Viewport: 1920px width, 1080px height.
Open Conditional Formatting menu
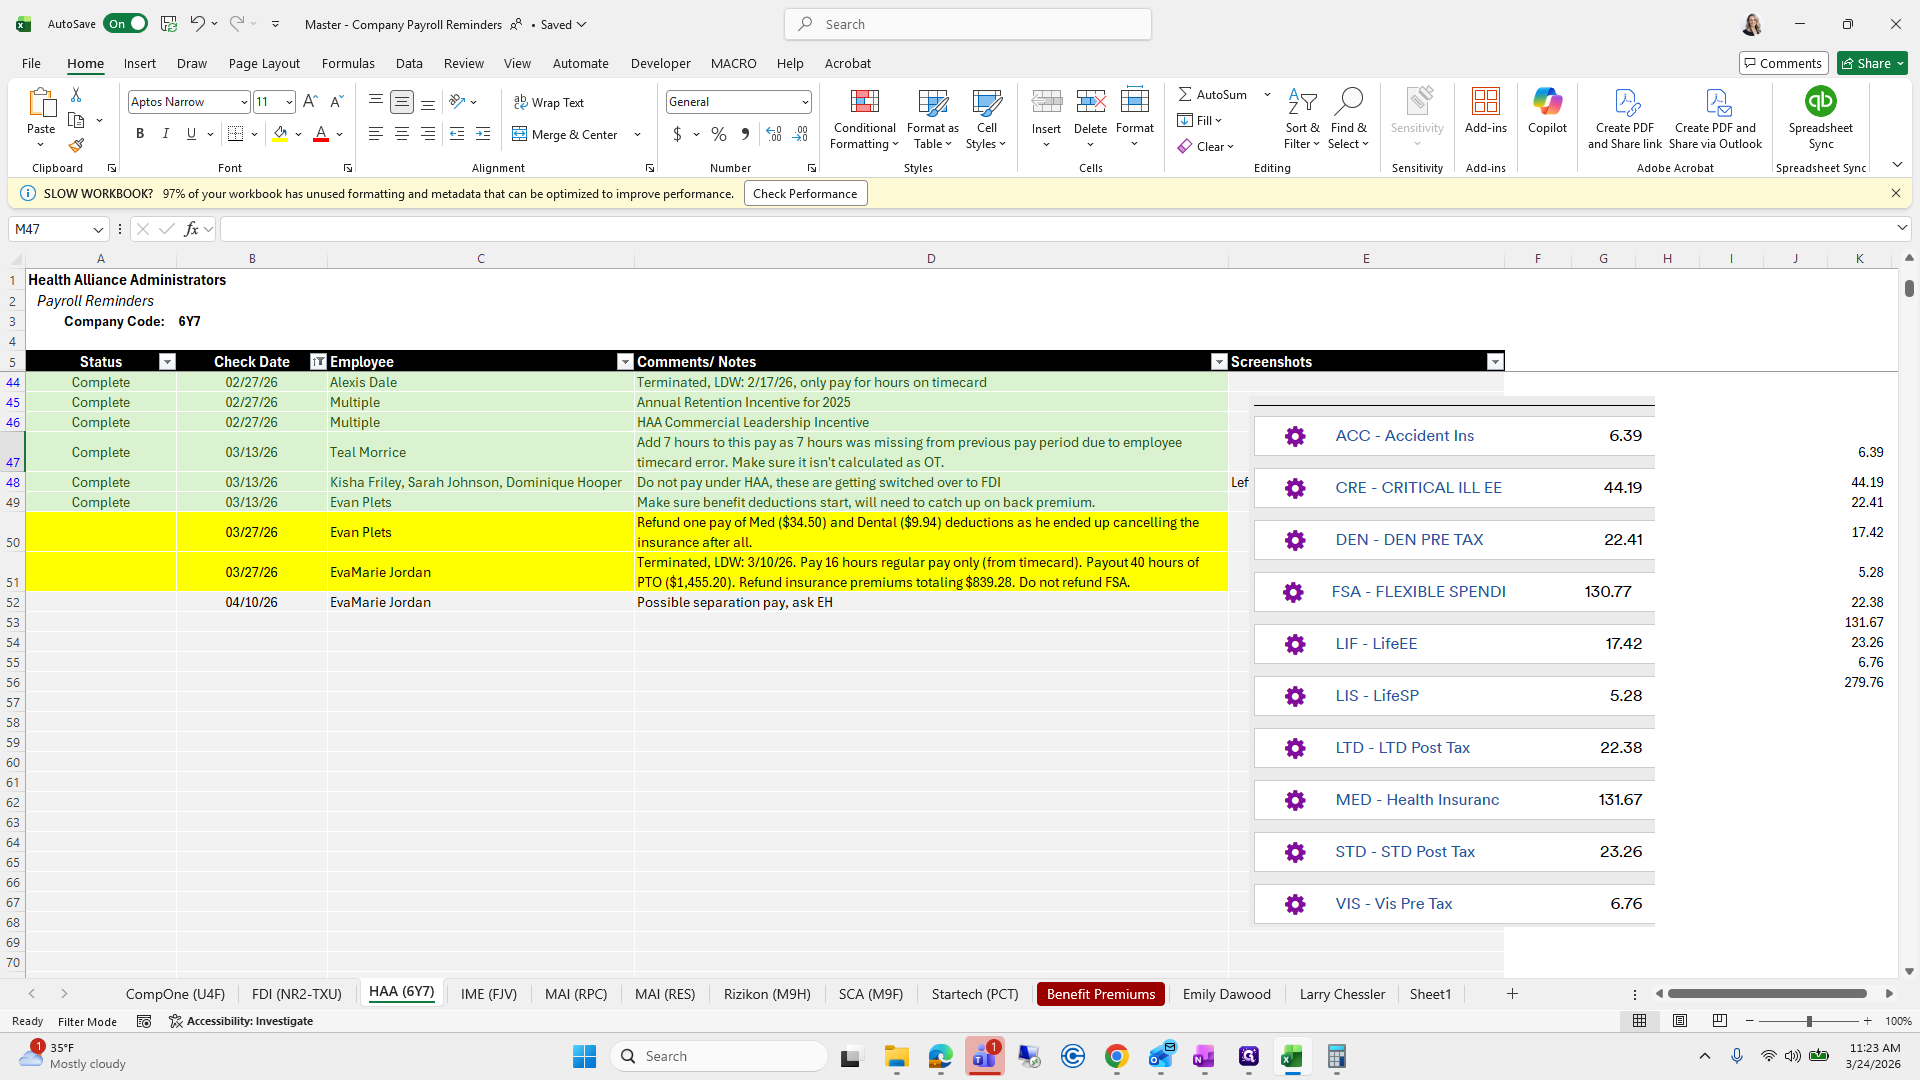[x=864, y=119]
